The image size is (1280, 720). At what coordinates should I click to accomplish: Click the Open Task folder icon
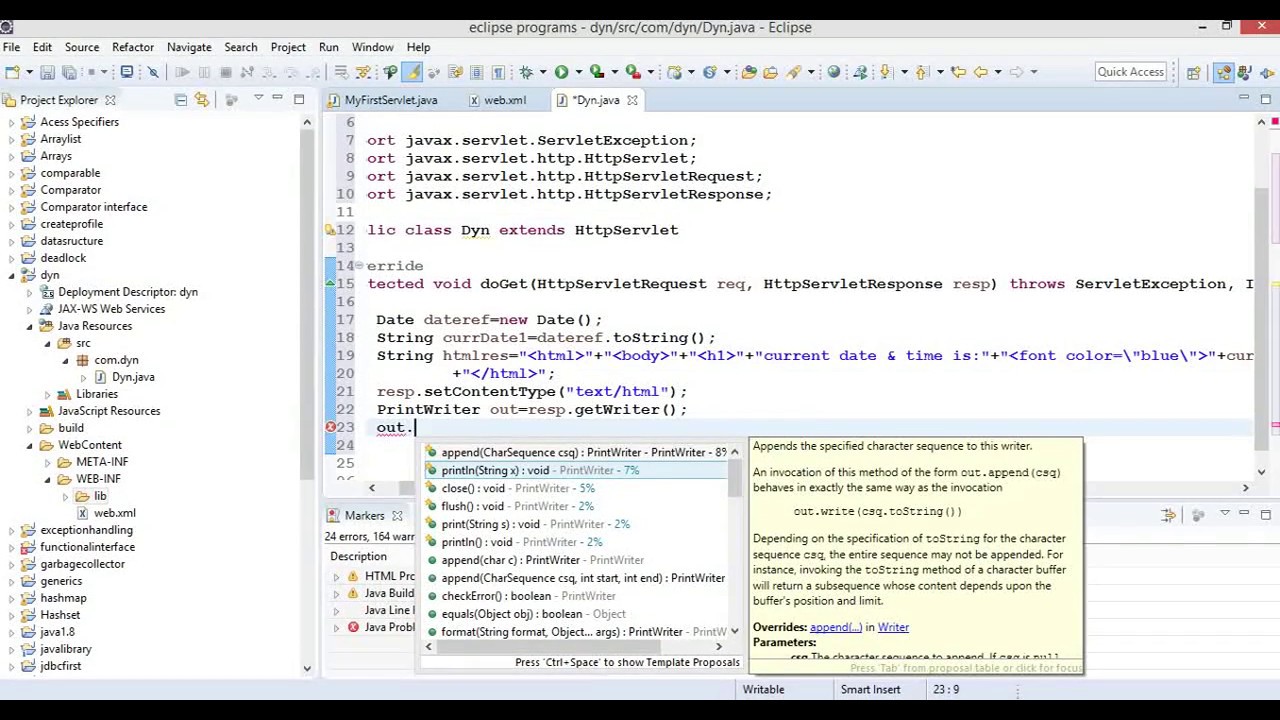pos(770,72)
